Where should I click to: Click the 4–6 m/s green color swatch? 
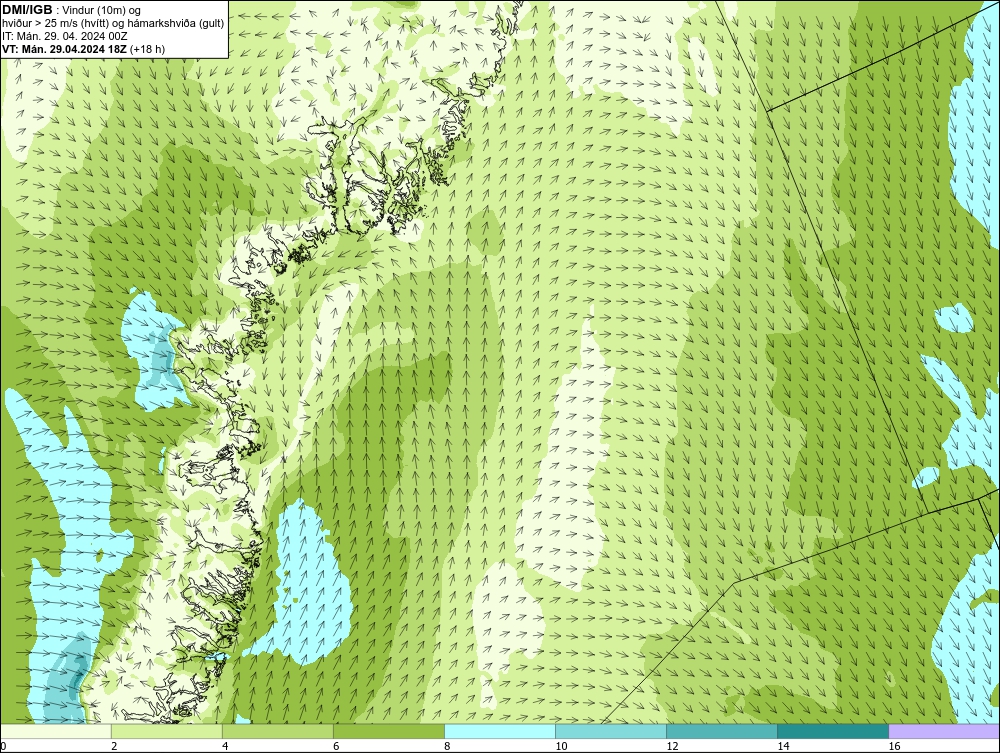277,731
